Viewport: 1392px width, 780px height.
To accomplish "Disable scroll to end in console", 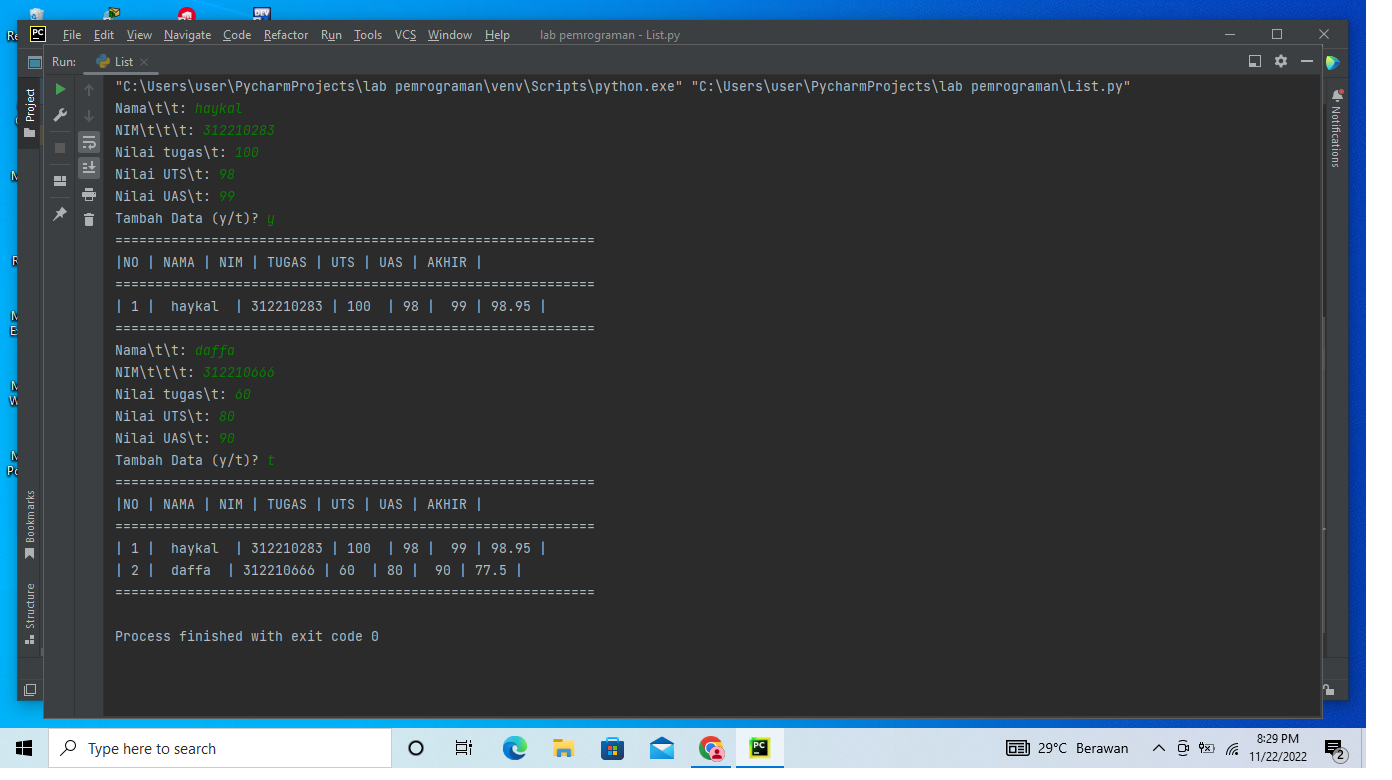I will click(89, 167).
